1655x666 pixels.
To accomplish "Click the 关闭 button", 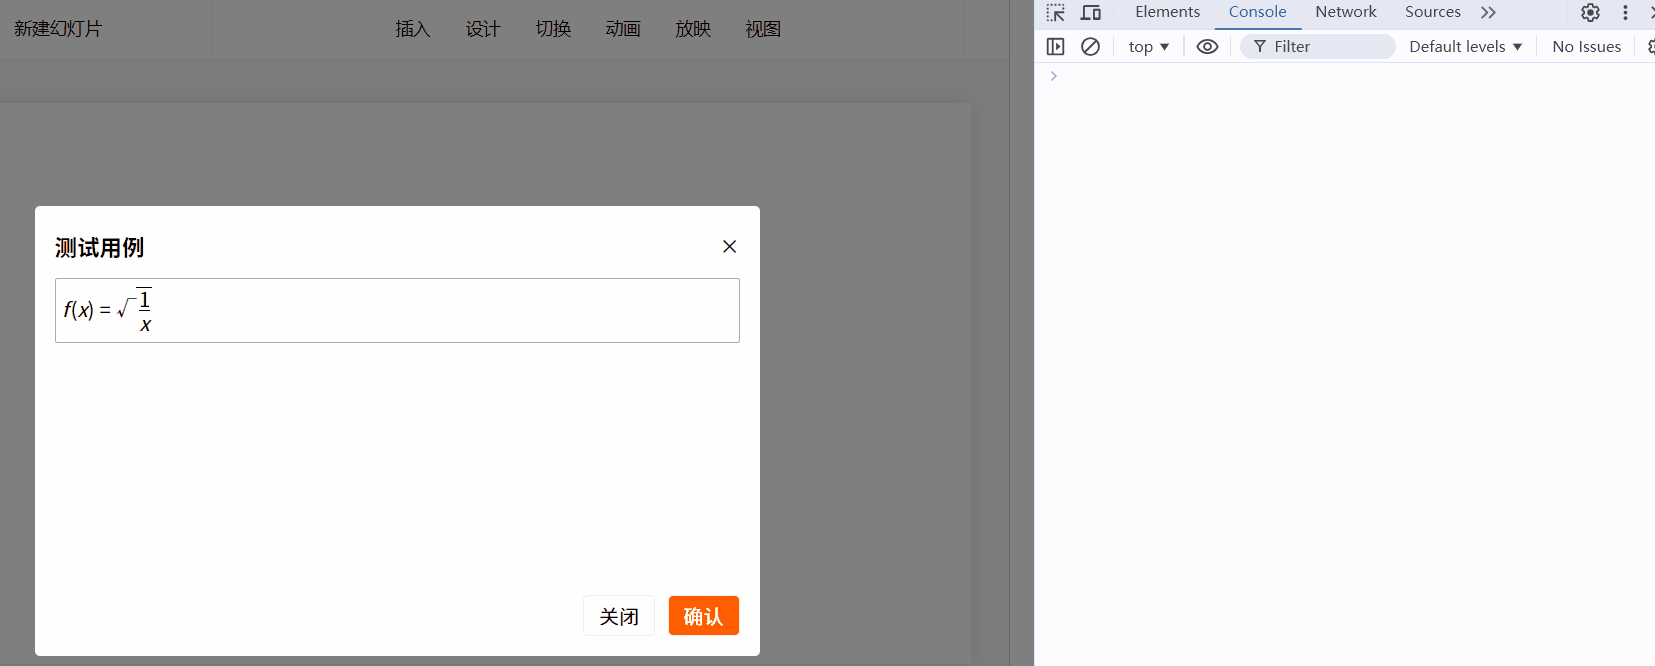I will (x=619, y=616).
